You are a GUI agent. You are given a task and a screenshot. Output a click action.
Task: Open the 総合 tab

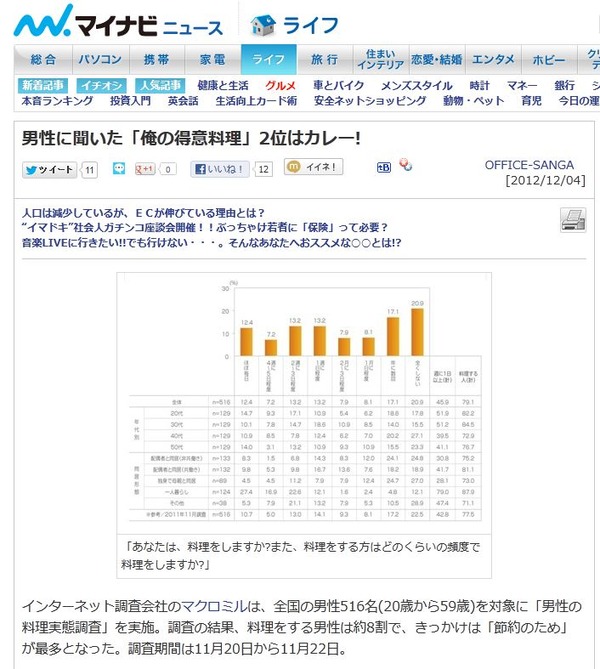[43, 59]
